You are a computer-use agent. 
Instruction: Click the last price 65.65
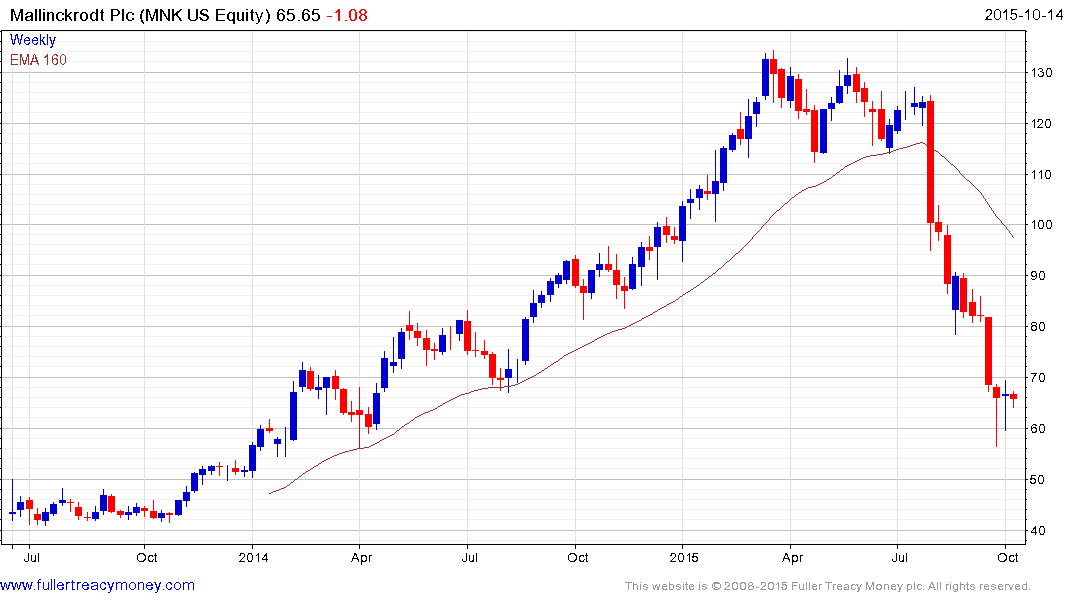click(x=298, y=15)
